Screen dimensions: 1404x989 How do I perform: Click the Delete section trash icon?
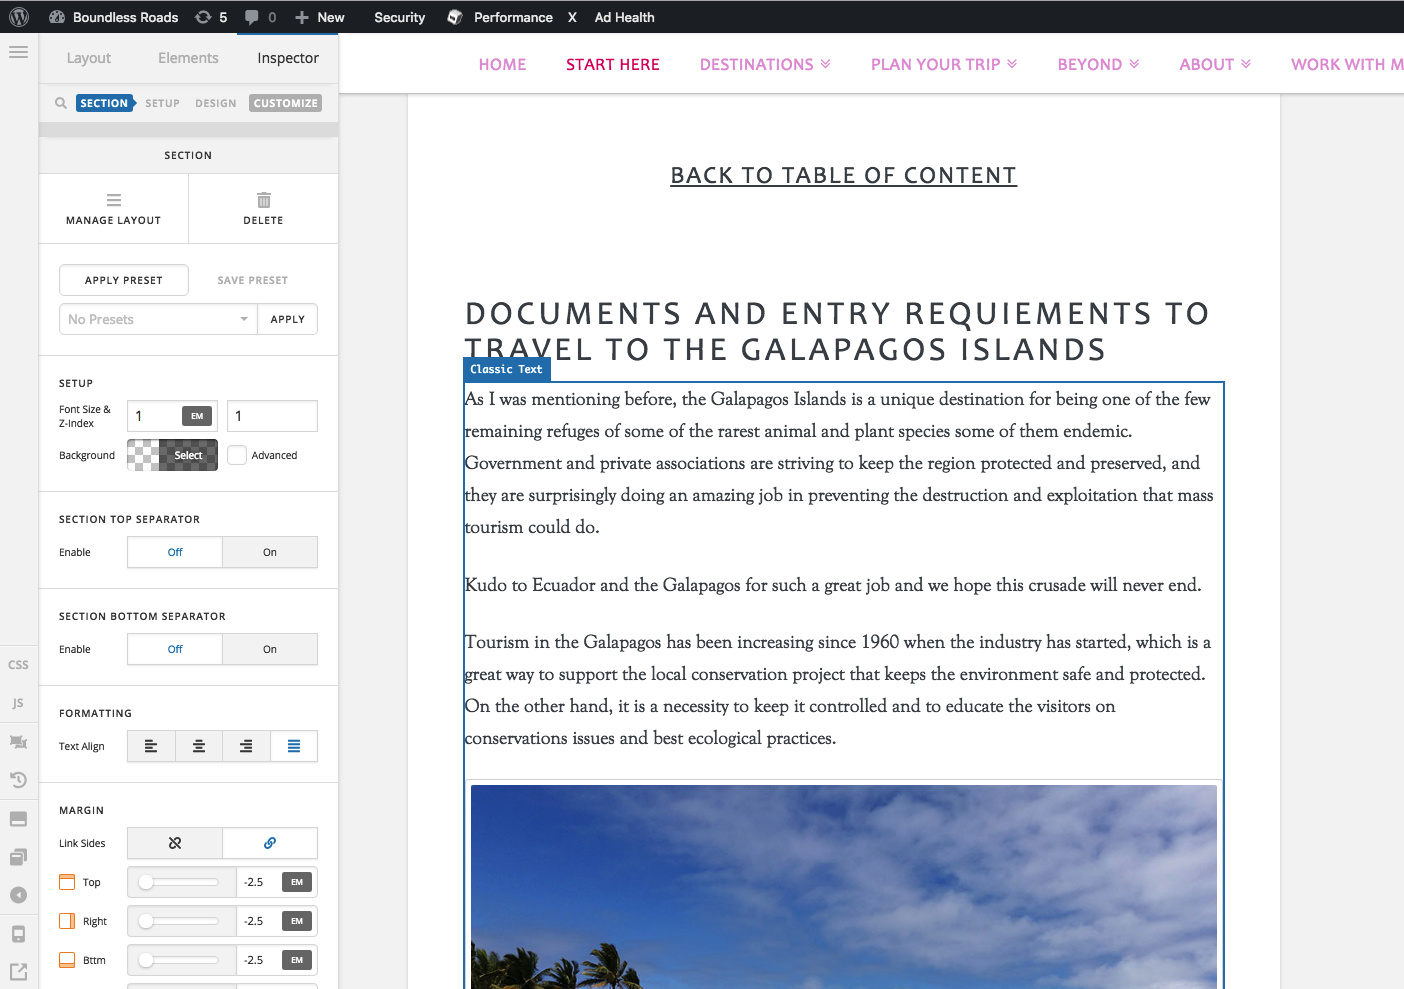coord(263,201)
